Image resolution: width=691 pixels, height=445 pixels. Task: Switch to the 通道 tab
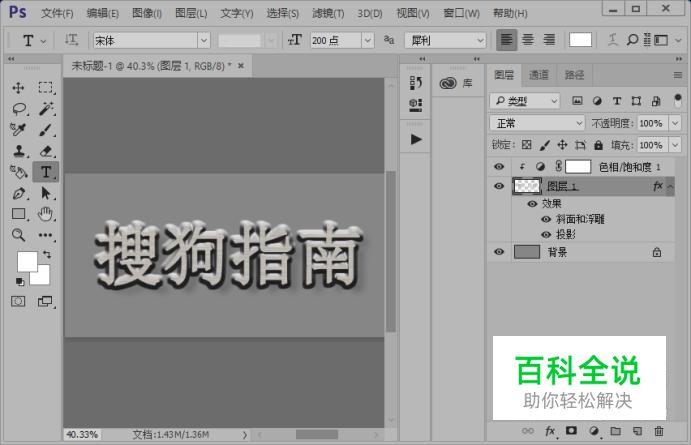point(539,75)
